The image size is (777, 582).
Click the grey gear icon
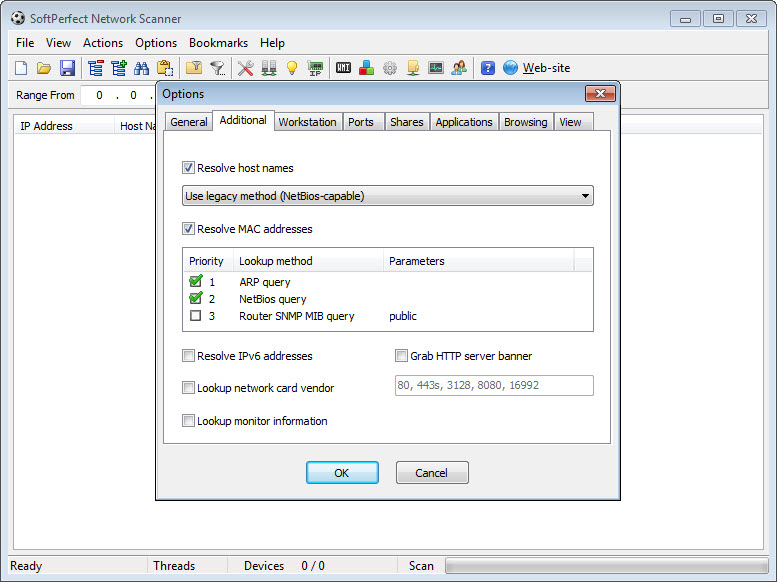point(390,68)
